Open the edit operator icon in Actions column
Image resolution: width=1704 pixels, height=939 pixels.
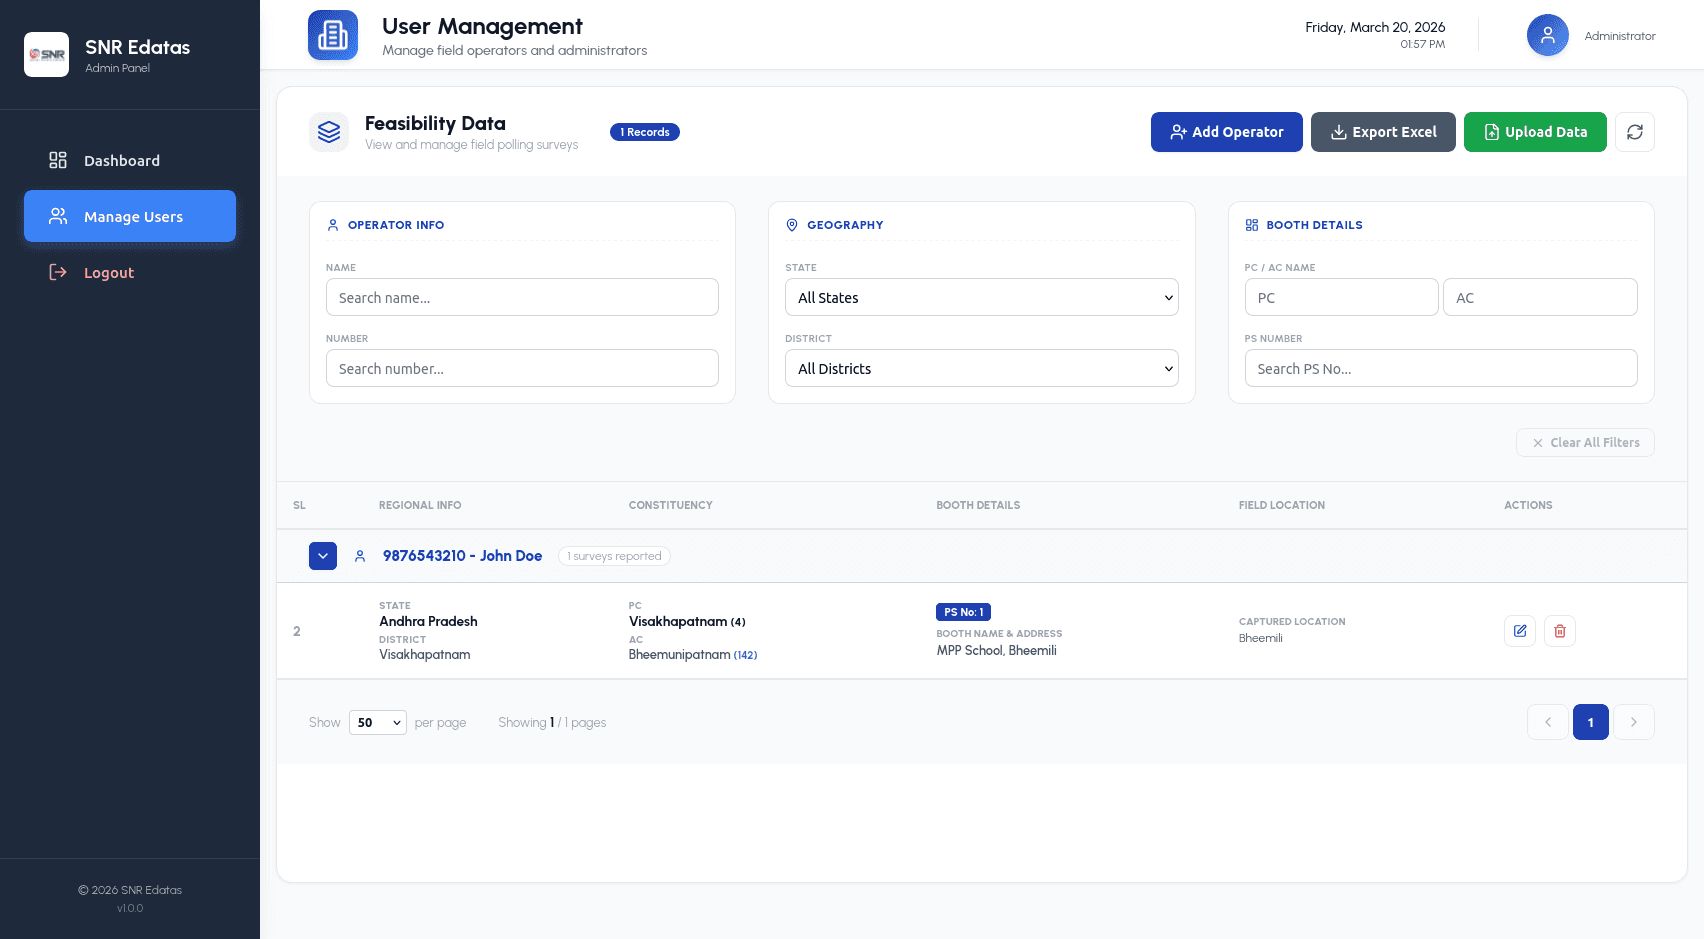click(1519, 630)
